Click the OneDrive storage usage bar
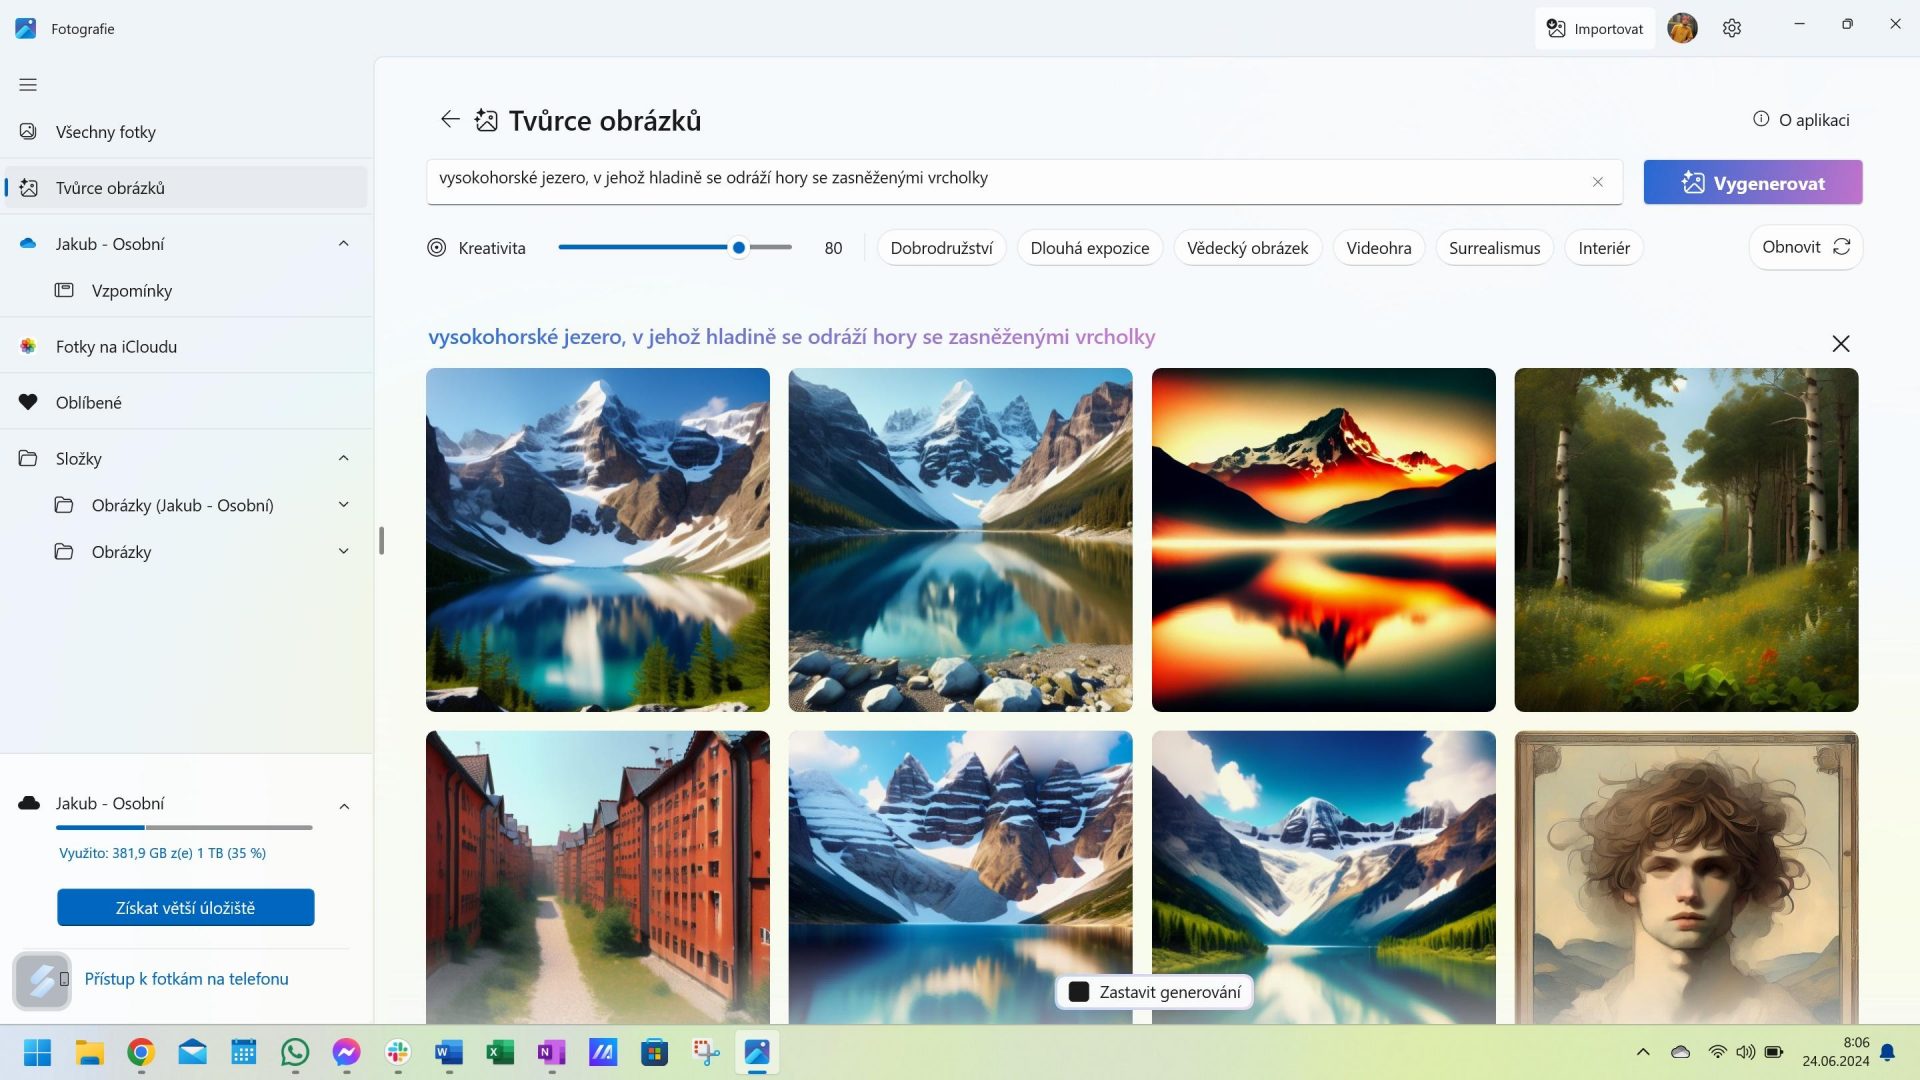 click(184, 828)
